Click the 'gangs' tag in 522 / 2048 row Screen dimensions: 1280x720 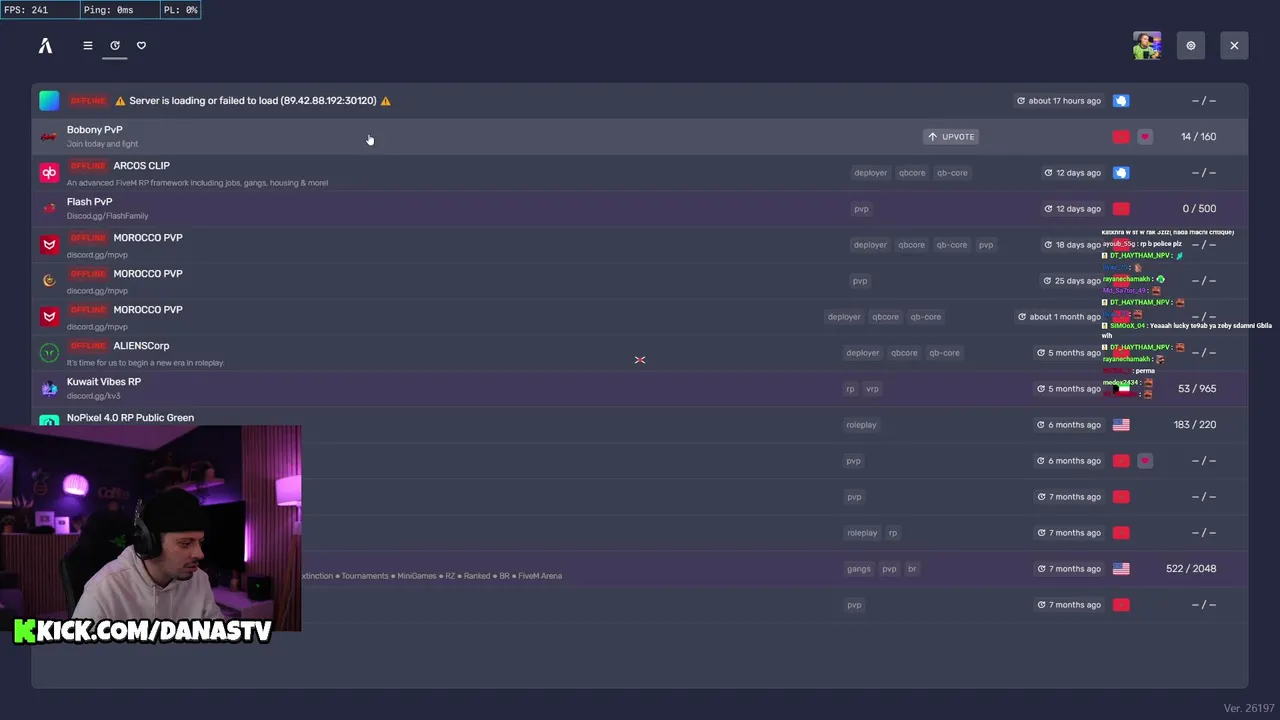click(859, 569)
